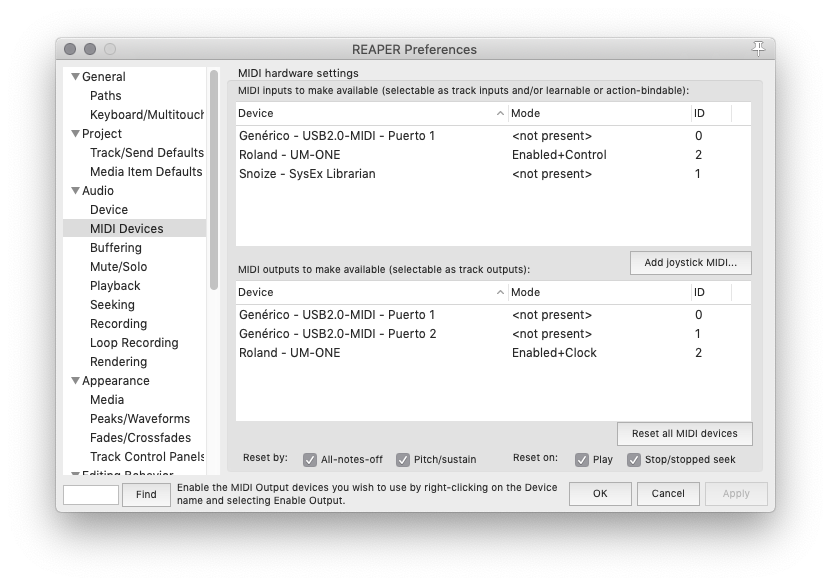The image size is (831, 586).
Task: Select the Appearance preferences category
Action: point(116,381)
